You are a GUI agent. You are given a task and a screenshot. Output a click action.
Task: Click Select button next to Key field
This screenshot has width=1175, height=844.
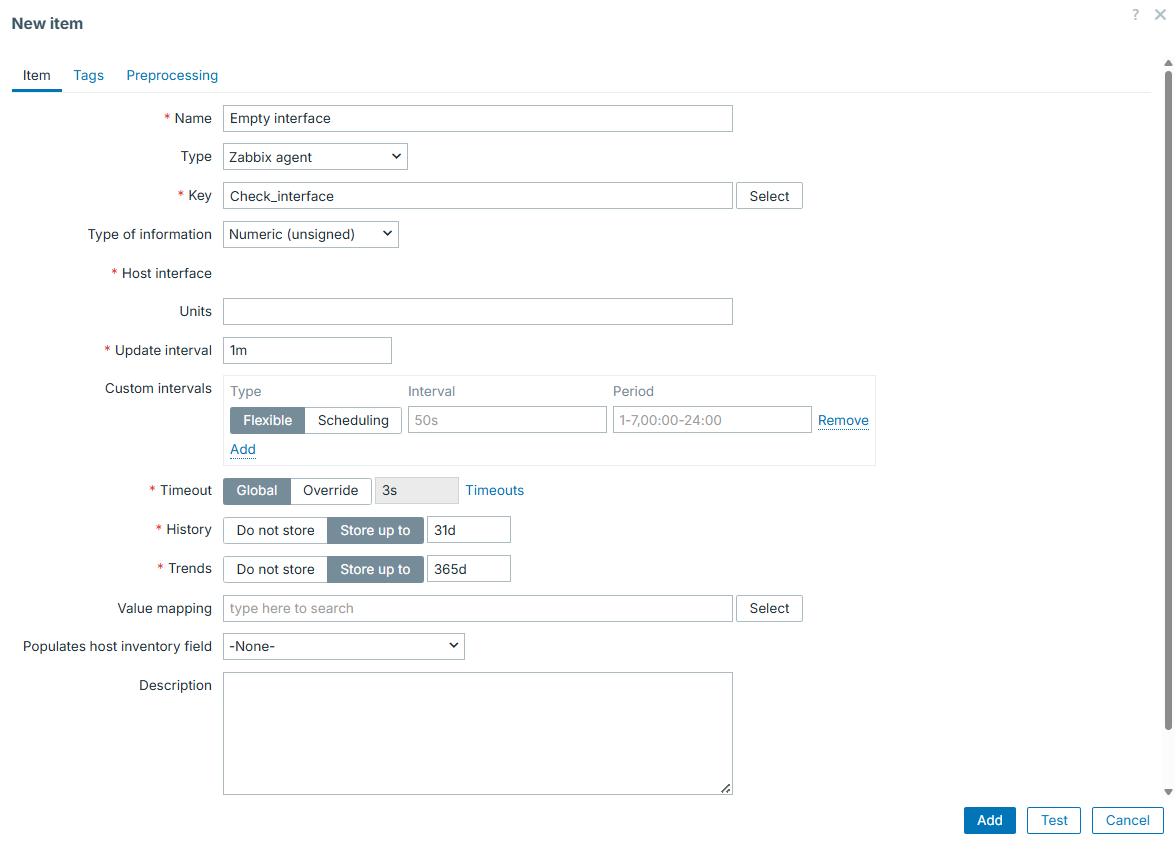(769, 196)
